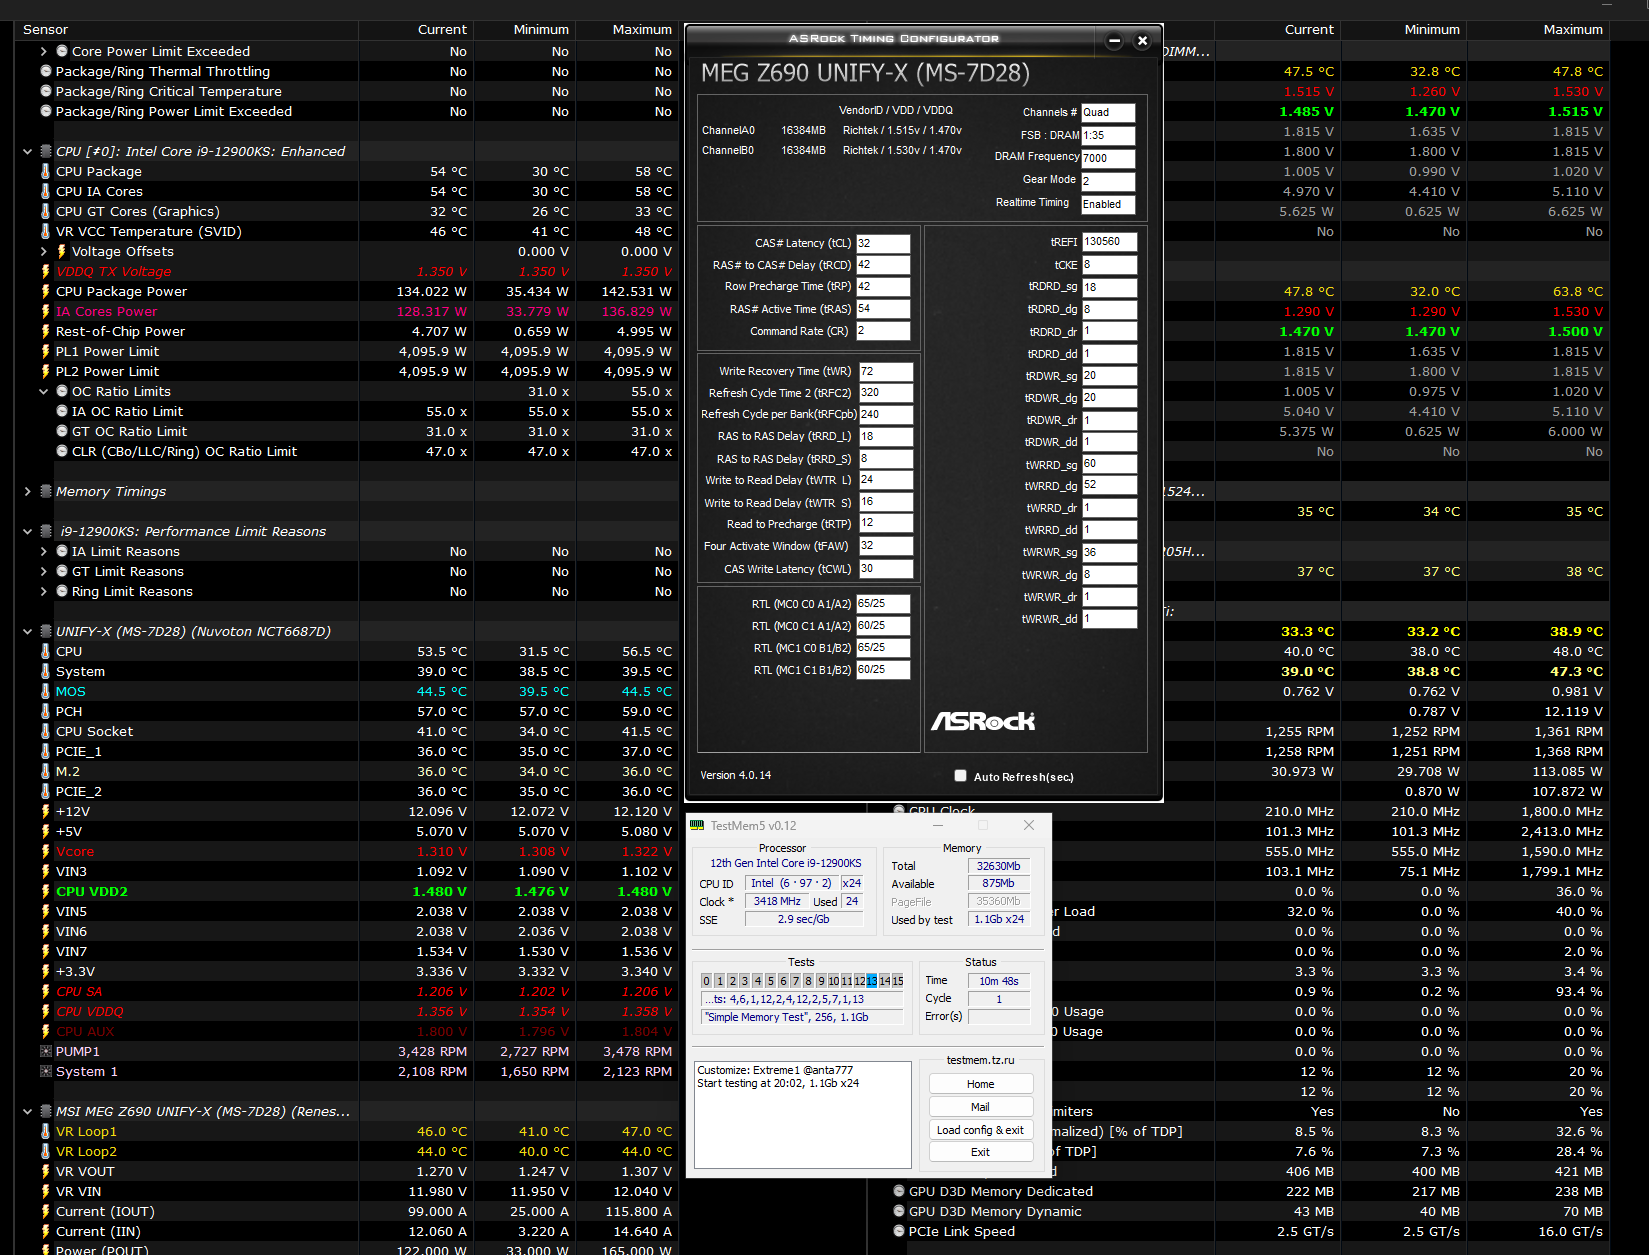Click test number 0 box in TestMem5
Viewport: 1649px width, 1255px height.
click(706, 981)
